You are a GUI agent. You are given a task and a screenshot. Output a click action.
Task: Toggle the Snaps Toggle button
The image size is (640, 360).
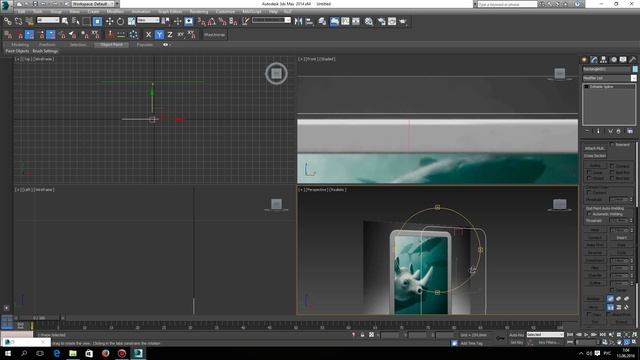pos(202,21)
